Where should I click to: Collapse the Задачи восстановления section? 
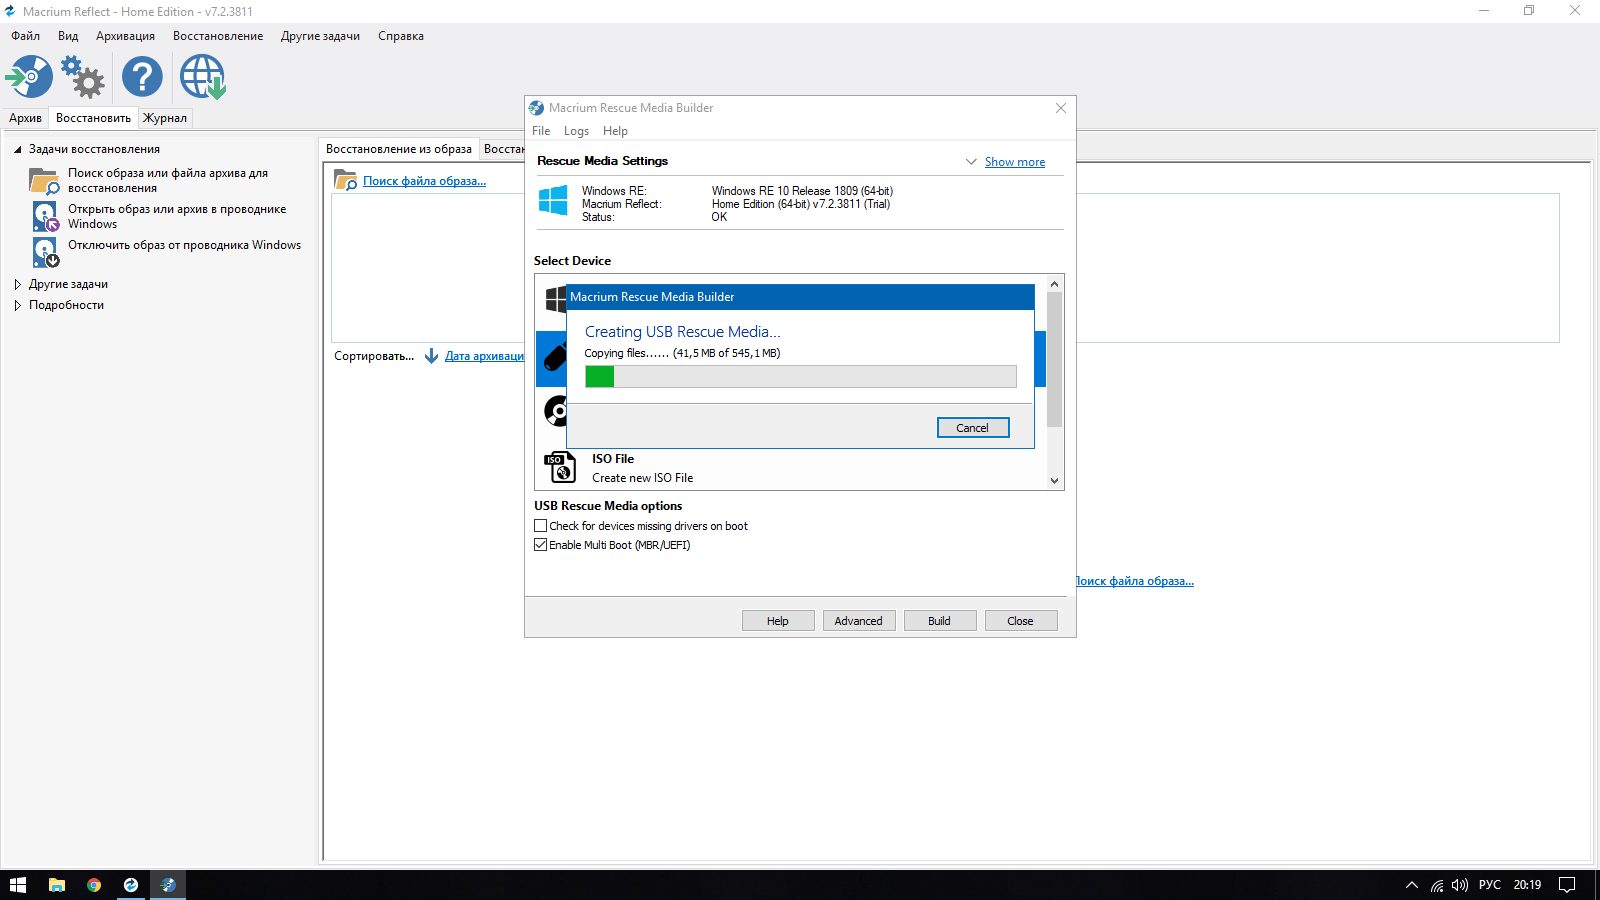click(x=18, y=149)
